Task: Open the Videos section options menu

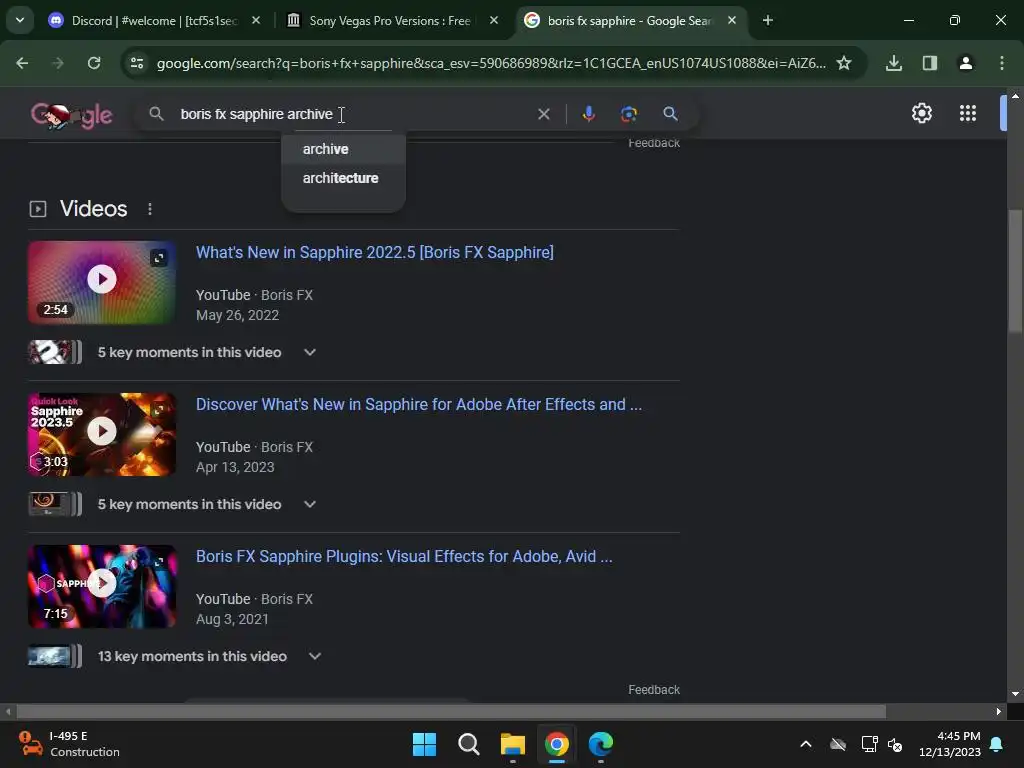Action: [150, 209]
